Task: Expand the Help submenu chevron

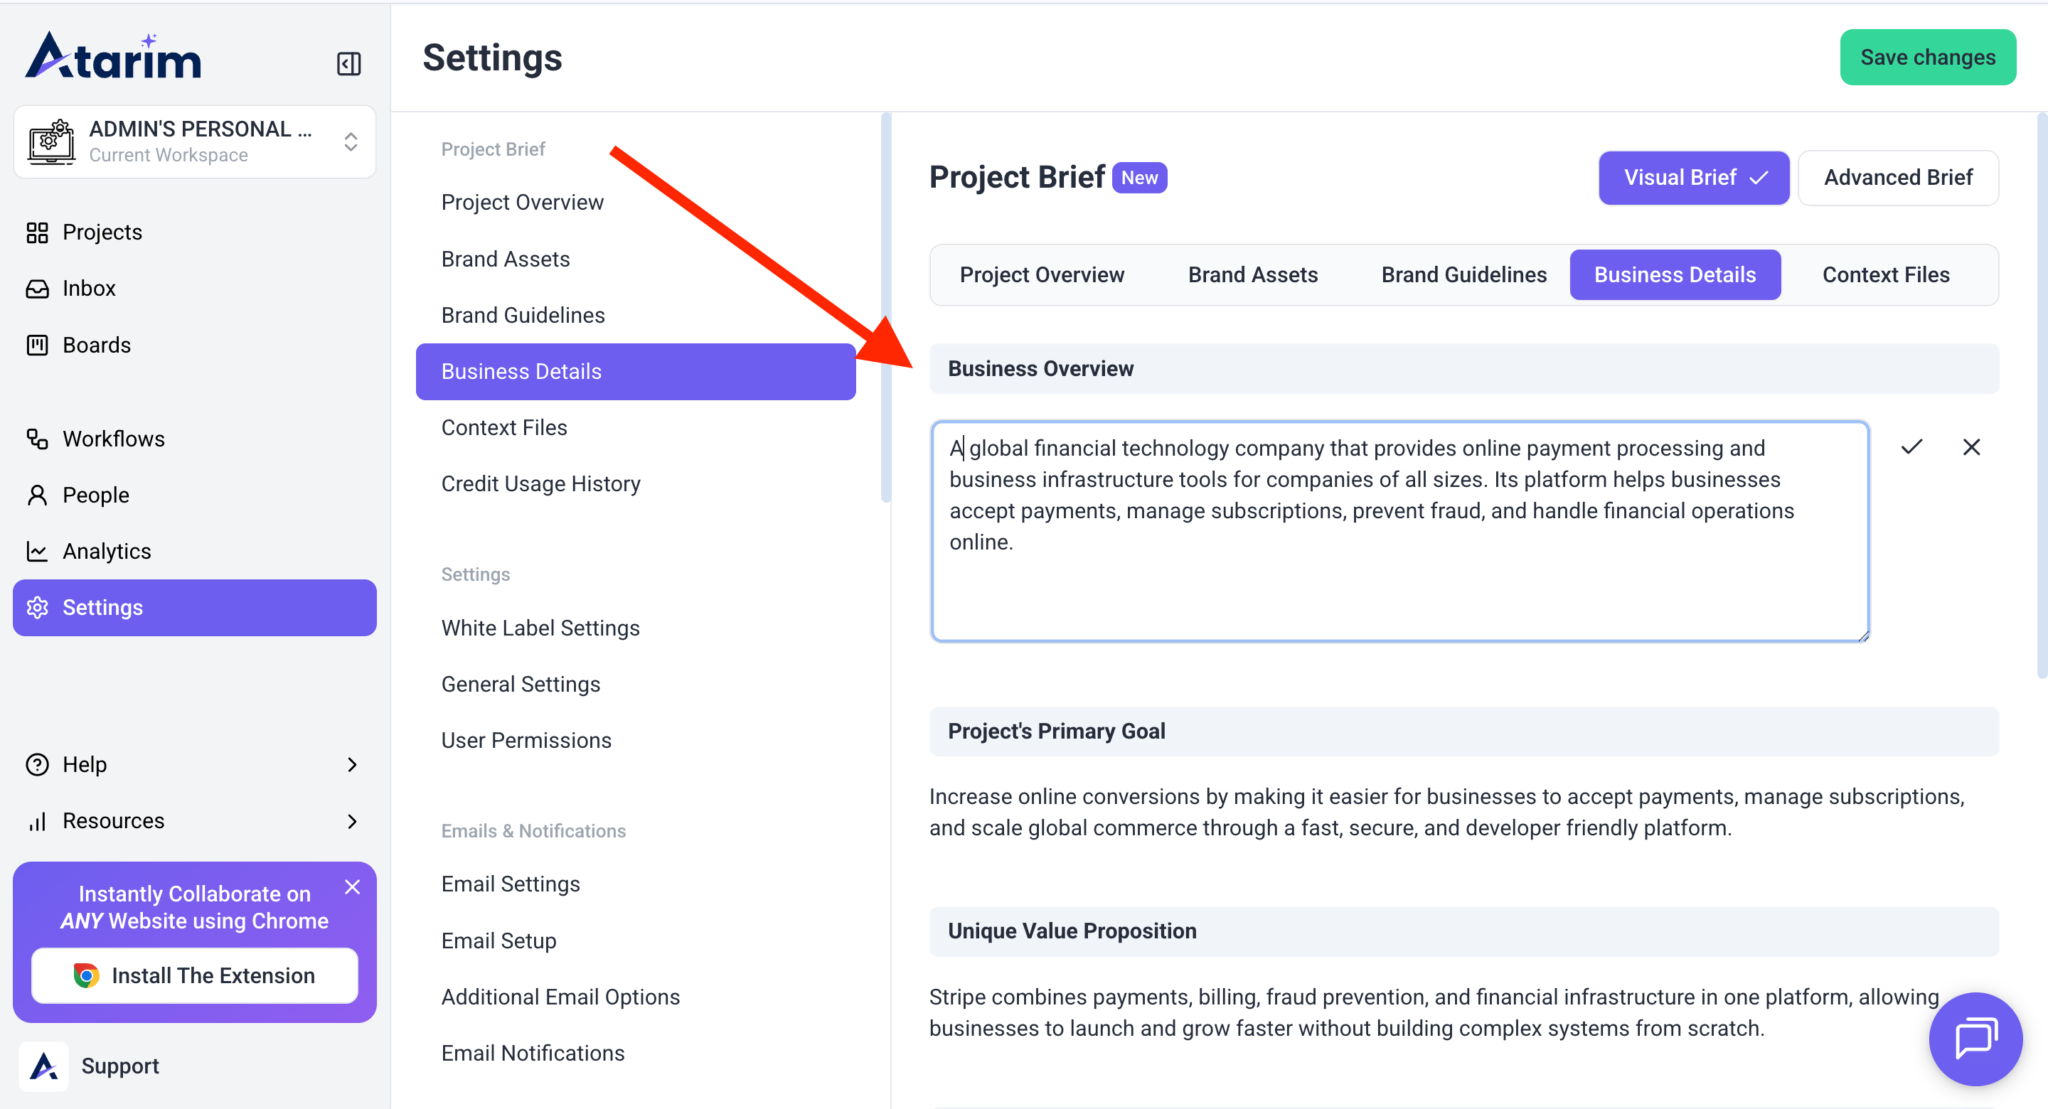Action: click(x=352, y=765)
